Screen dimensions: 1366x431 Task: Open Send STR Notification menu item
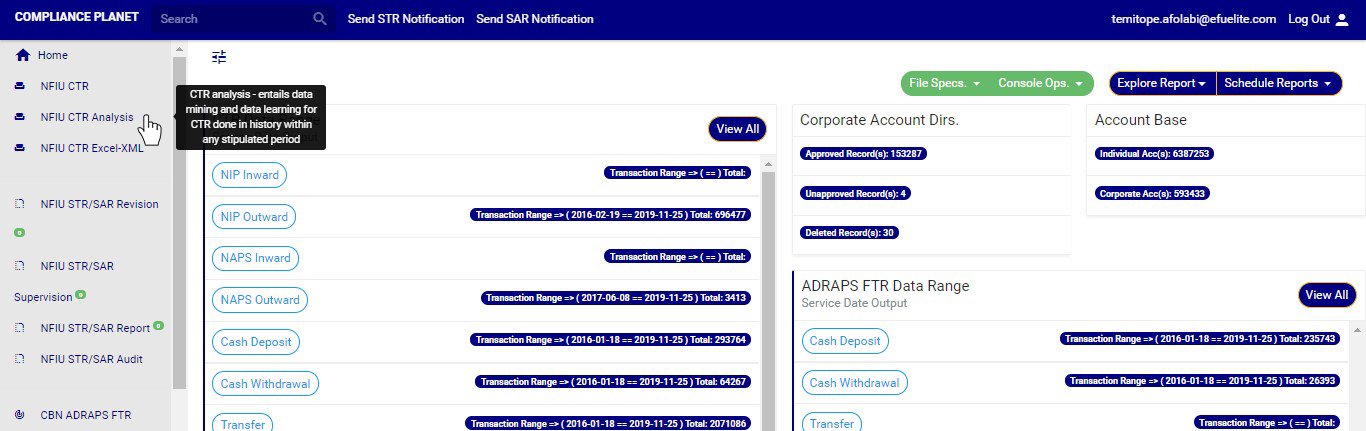coord(405,19)
